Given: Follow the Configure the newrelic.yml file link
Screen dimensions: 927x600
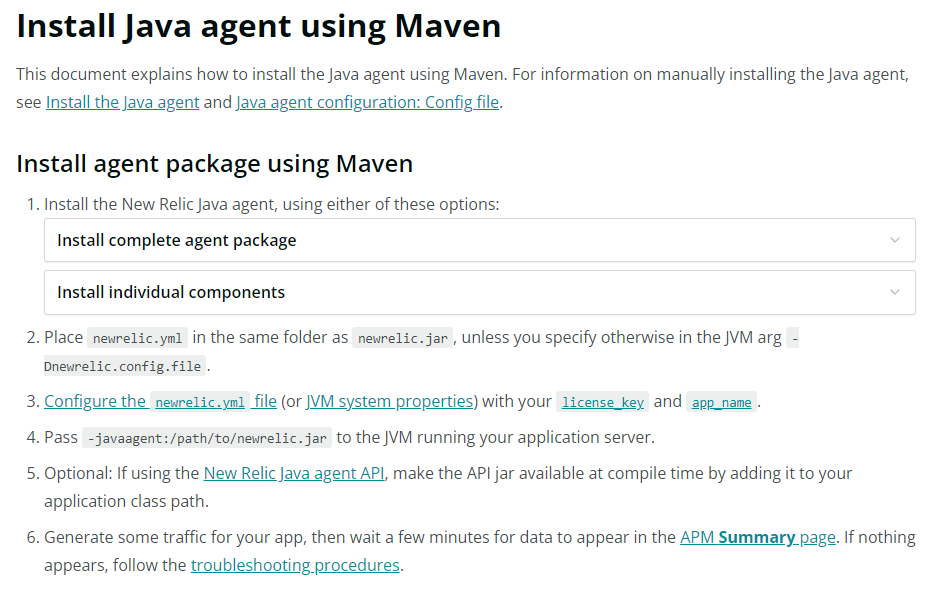Looking at the screenshot, I should (x=160, y=401).
